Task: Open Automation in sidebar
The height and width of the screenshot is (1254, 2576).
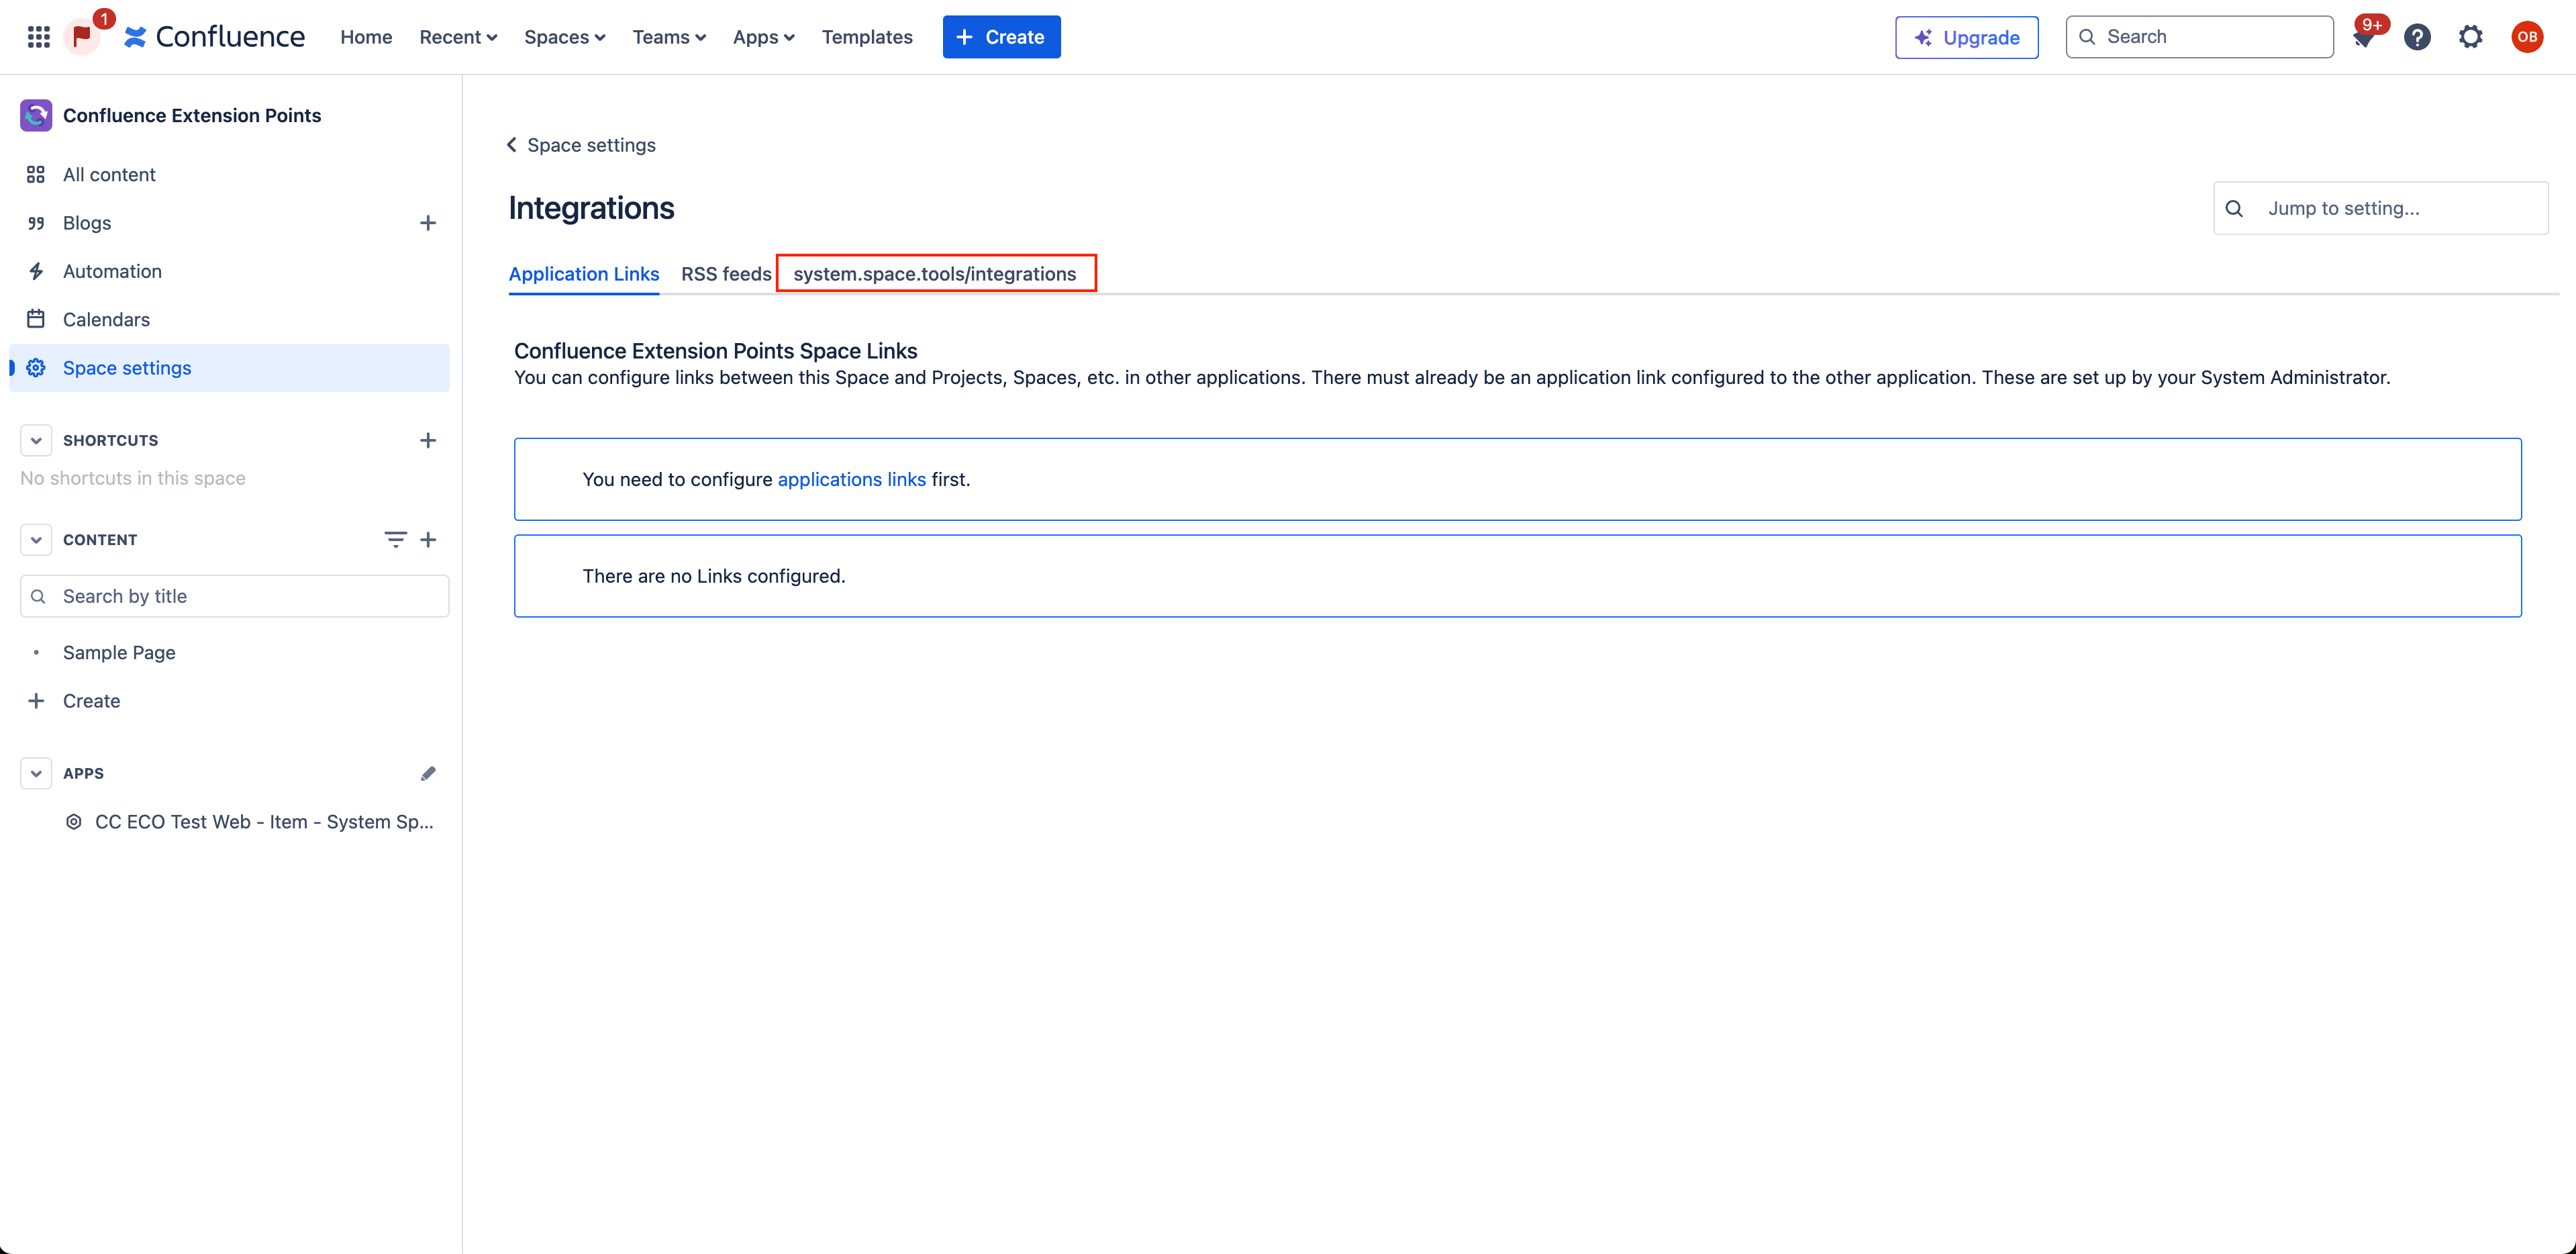Action: pos(112,271)
